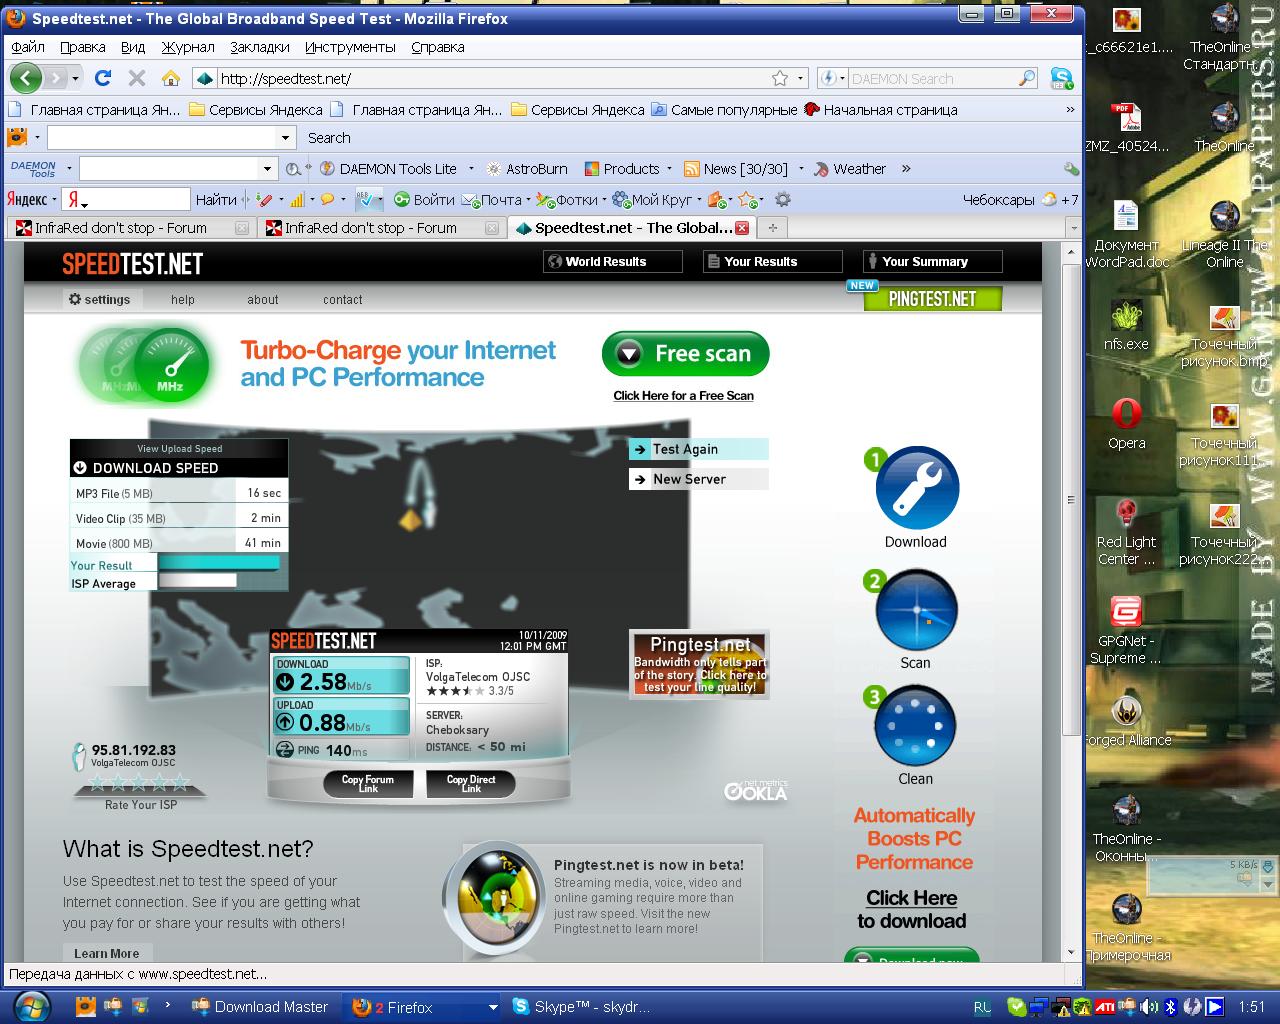Click Copy Forum Link button

tap(368, 784)
